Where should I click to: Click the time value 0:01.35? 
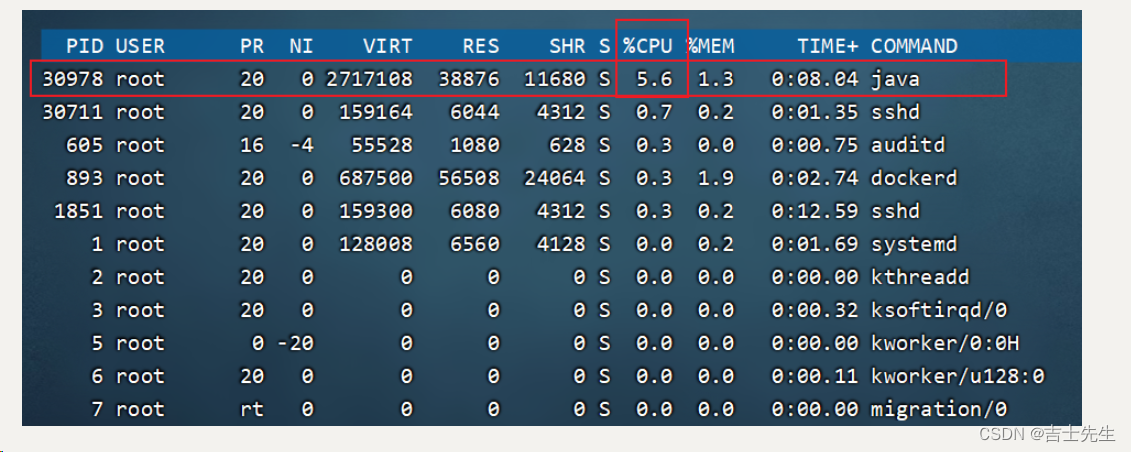(x=815, y=112)
